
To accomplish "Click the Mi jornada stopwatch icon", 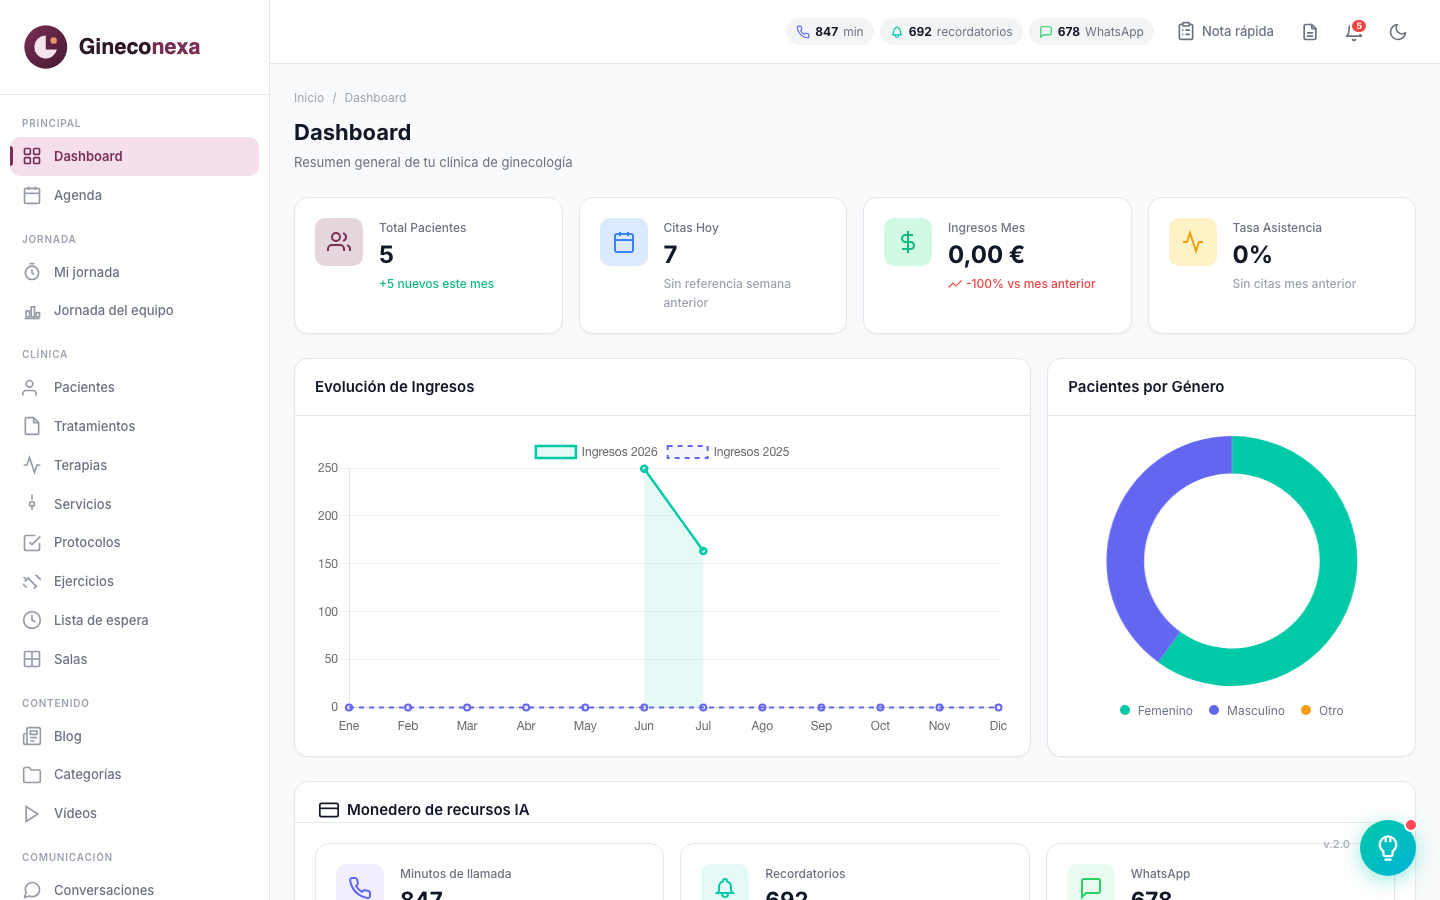I will [x=32, y=272].
